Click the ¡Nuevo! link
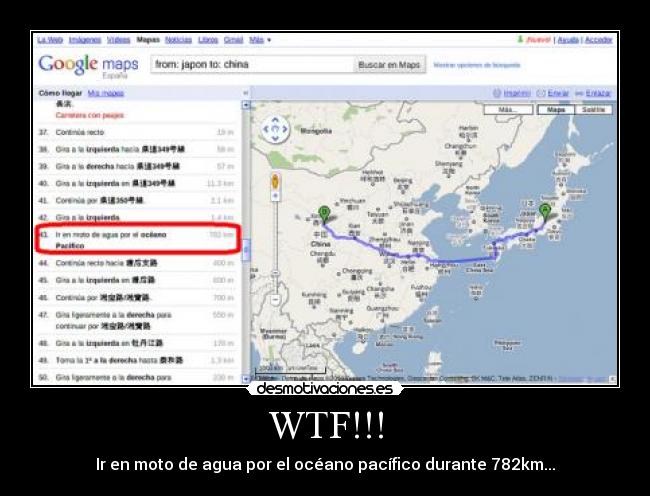Screen dimensions: 650x496 point(538,40)
